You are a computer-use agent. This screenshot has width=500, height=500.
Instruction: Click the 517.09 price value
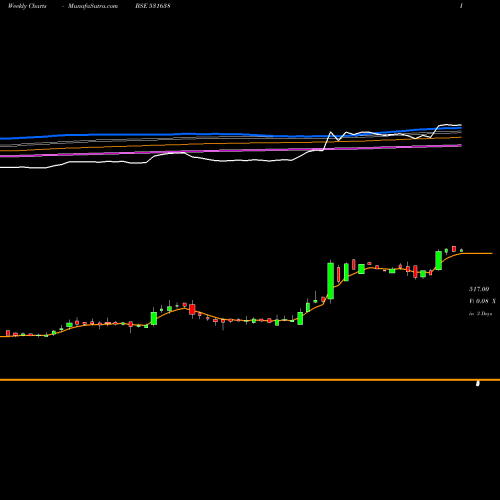click(x=479, y=289)
